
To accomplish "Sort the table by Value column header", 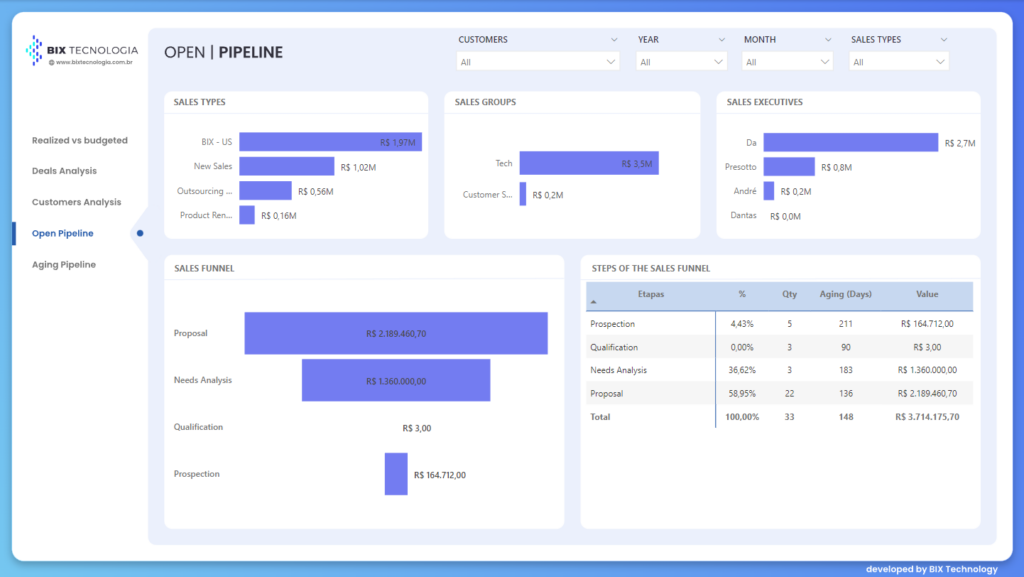I will [927, 295].
